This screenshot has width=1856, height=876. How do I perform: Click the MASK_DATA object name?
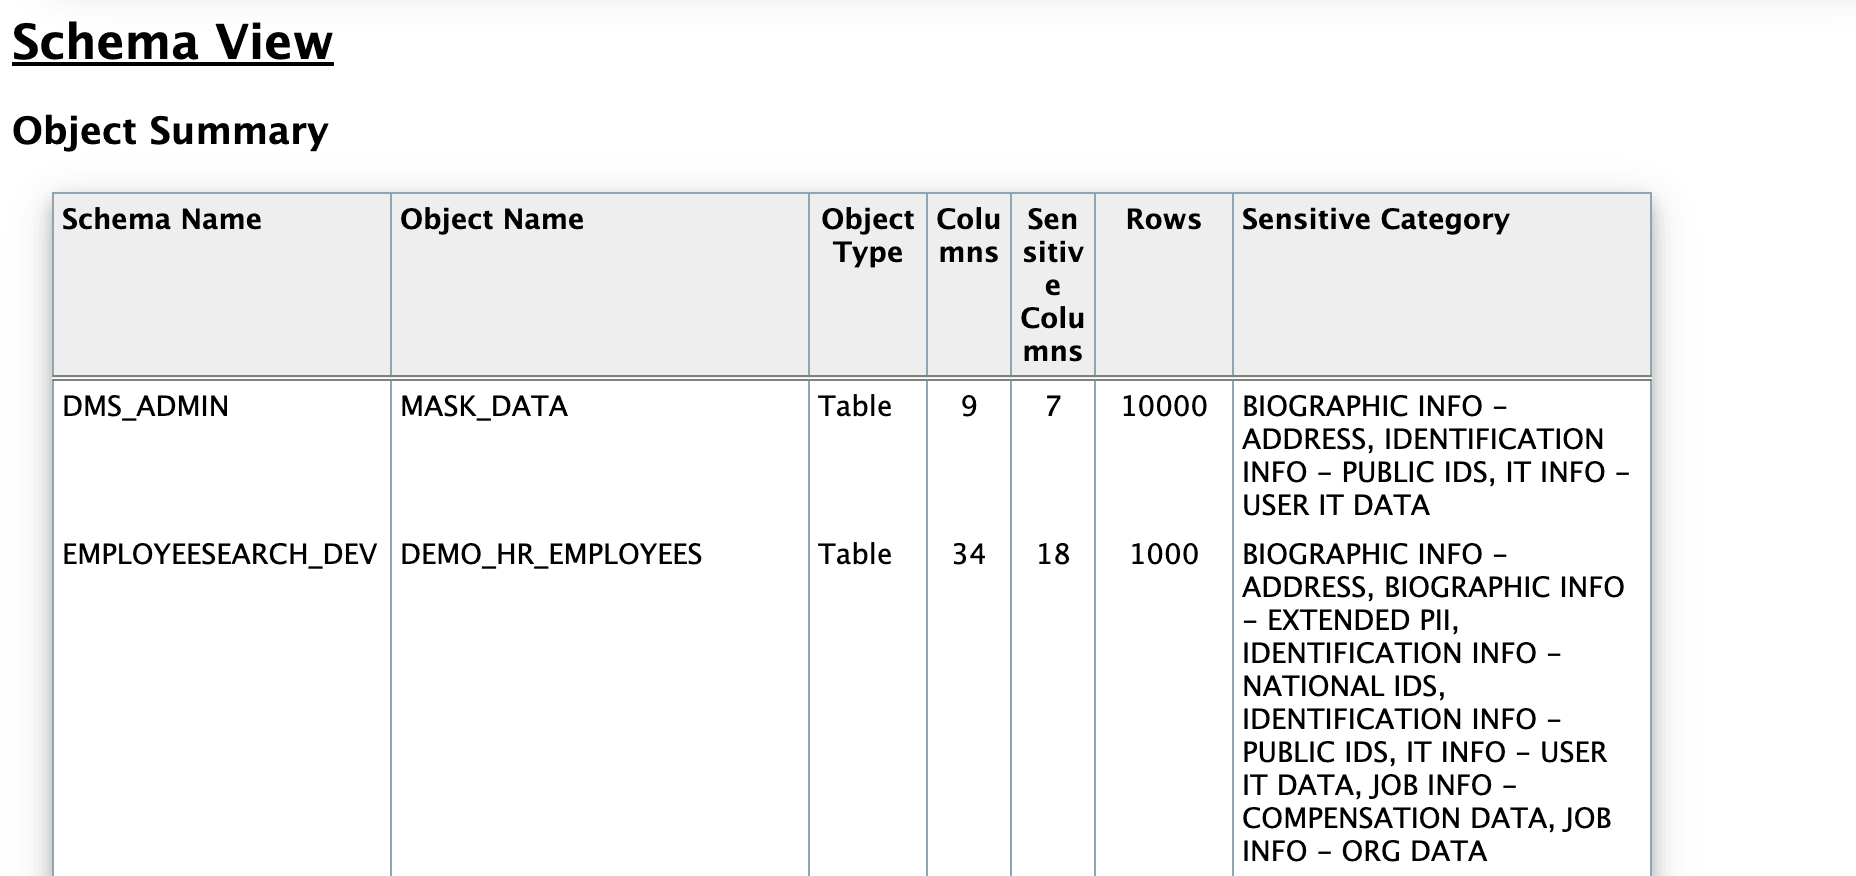tap(484, 406)
